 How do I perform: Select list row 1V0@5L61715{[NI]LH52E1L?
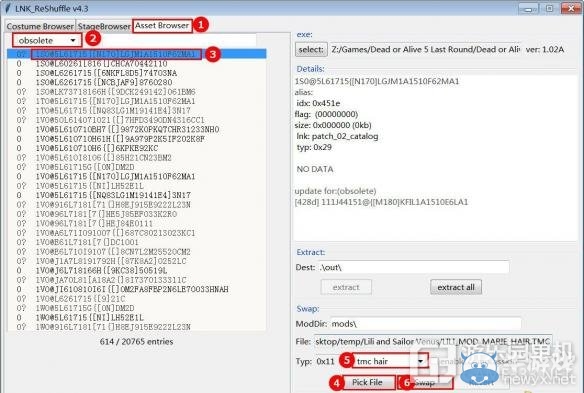click(x=137, y=186)
